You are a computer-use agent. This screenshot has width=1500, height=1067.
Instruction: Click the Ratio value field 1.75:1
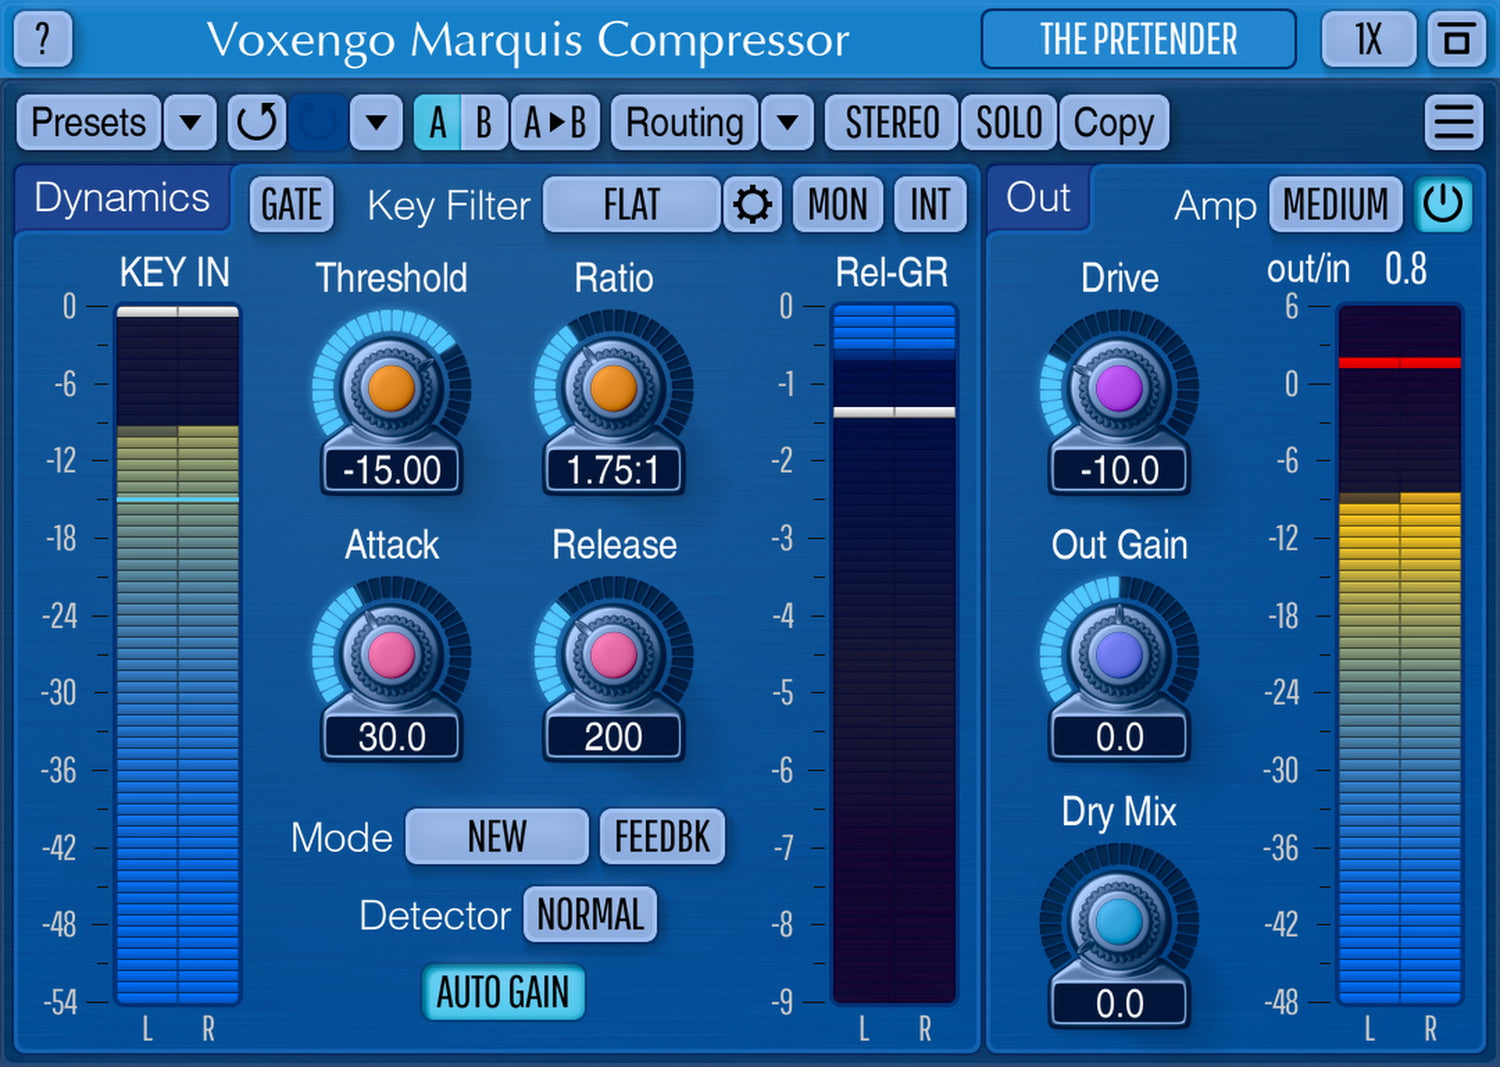click(613, 470)
